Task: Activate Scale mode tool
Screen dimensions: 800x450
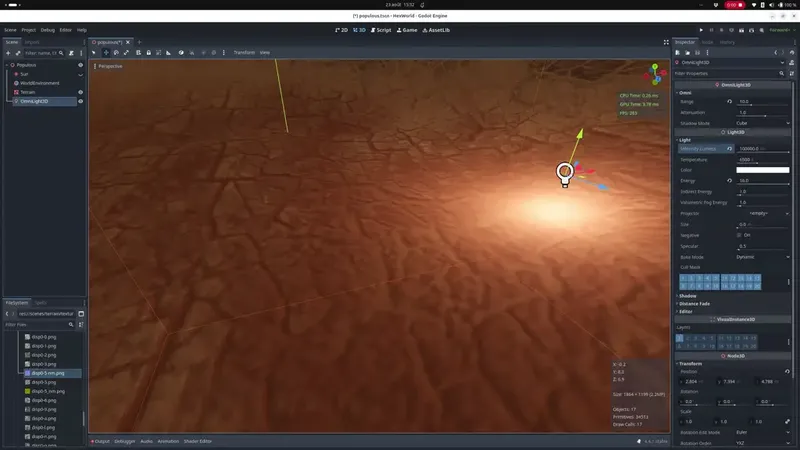Action: click(x=126, y=53)
